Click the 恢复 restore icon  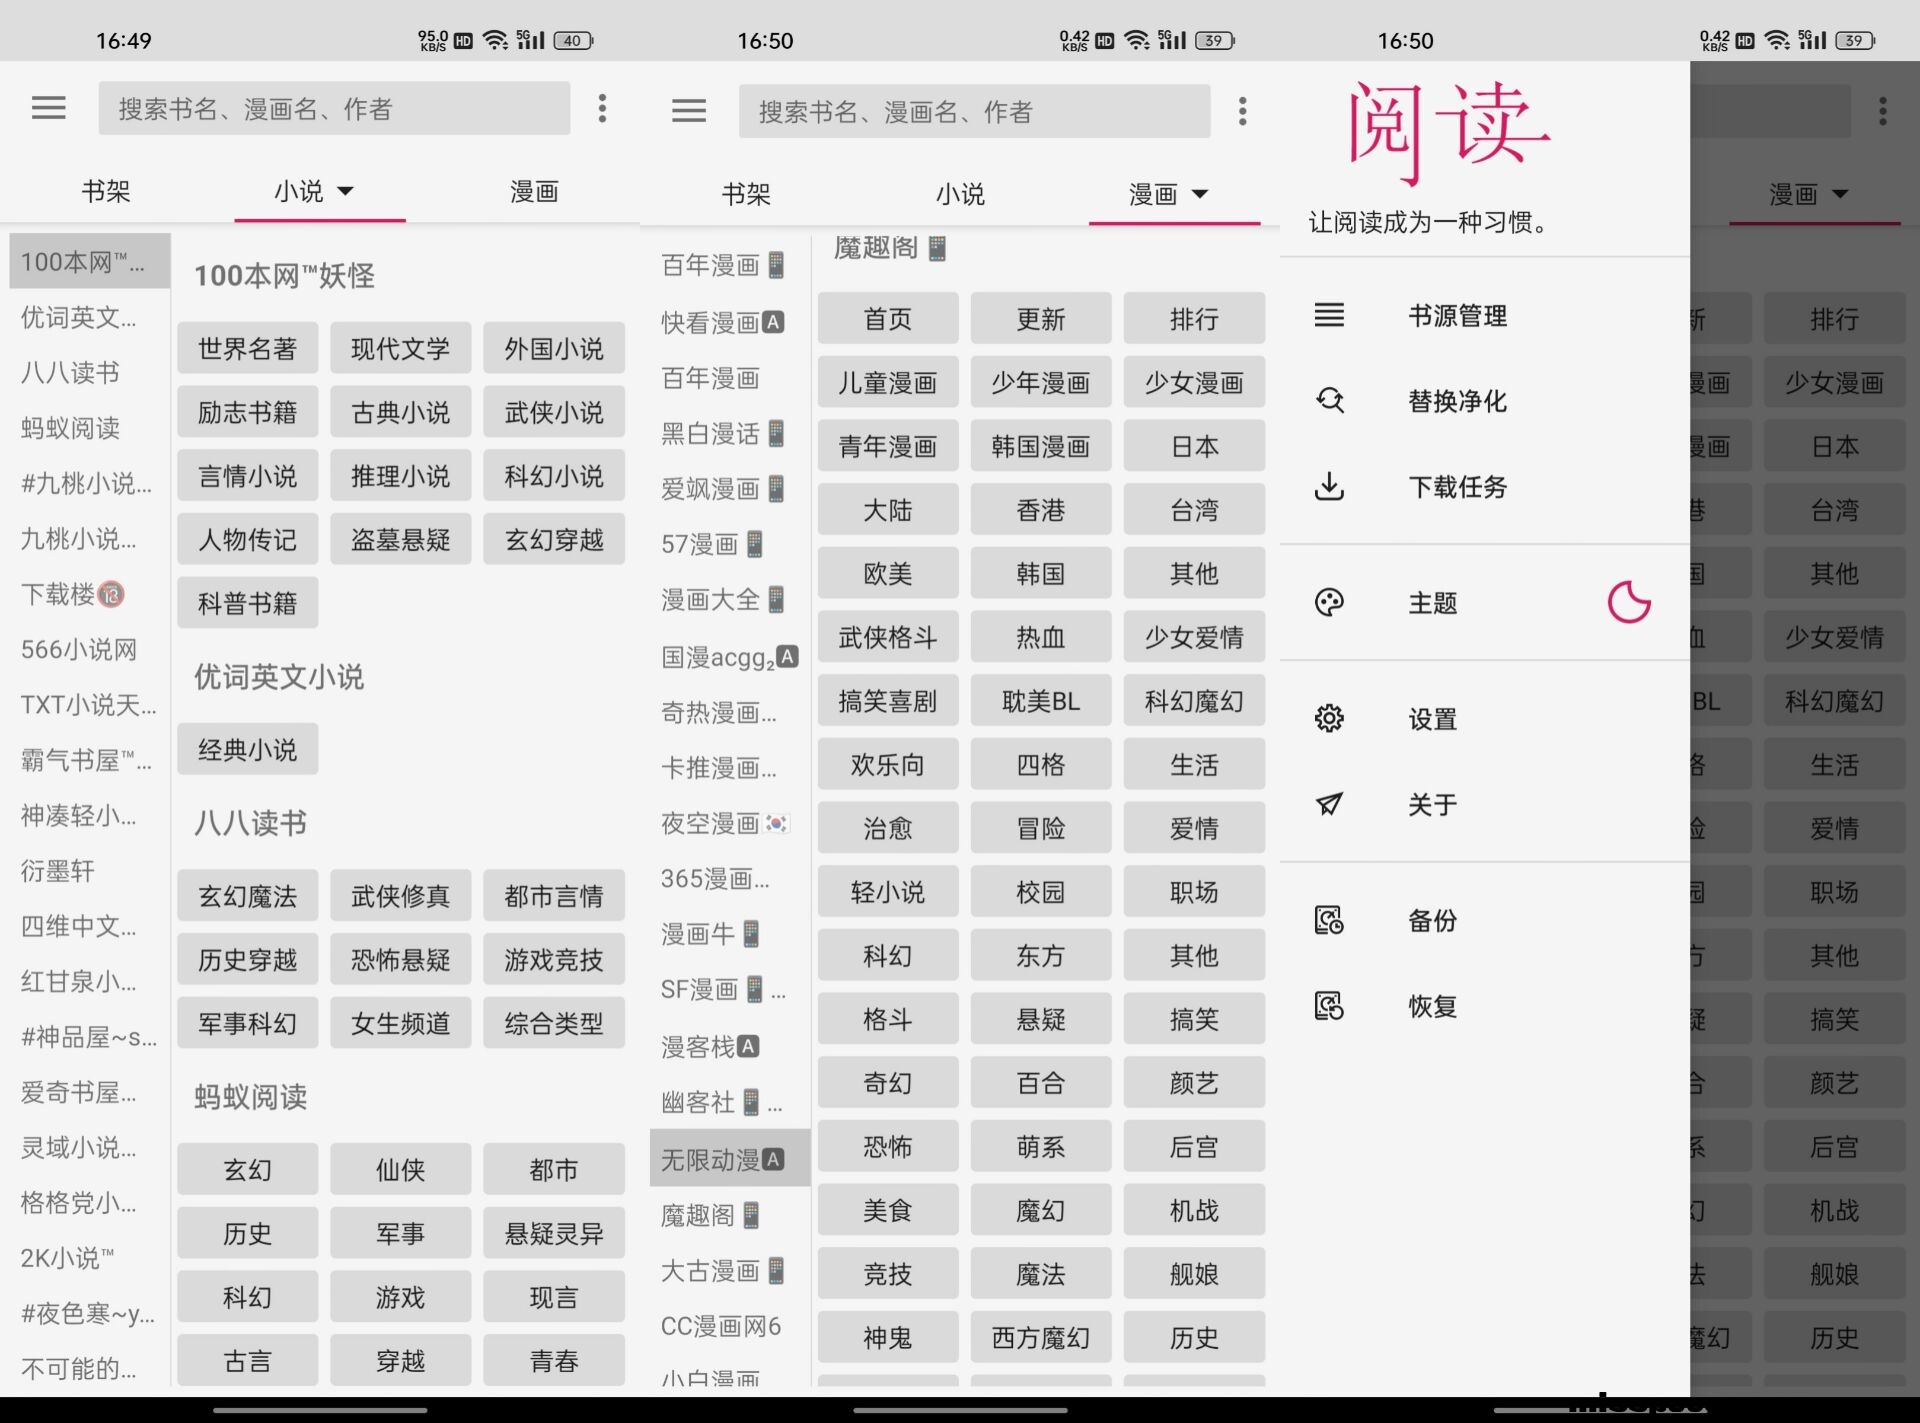click(x=1329, y=1006)
